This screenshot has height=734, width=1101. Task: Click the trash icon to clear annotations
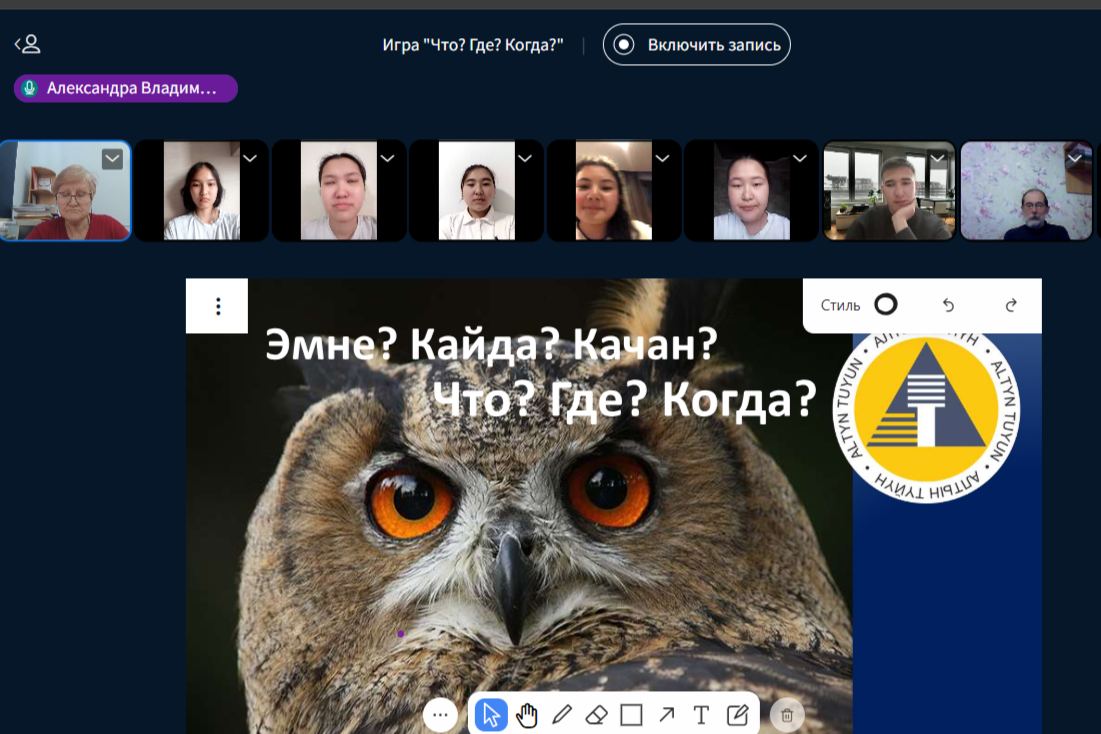tap(786, 715)
